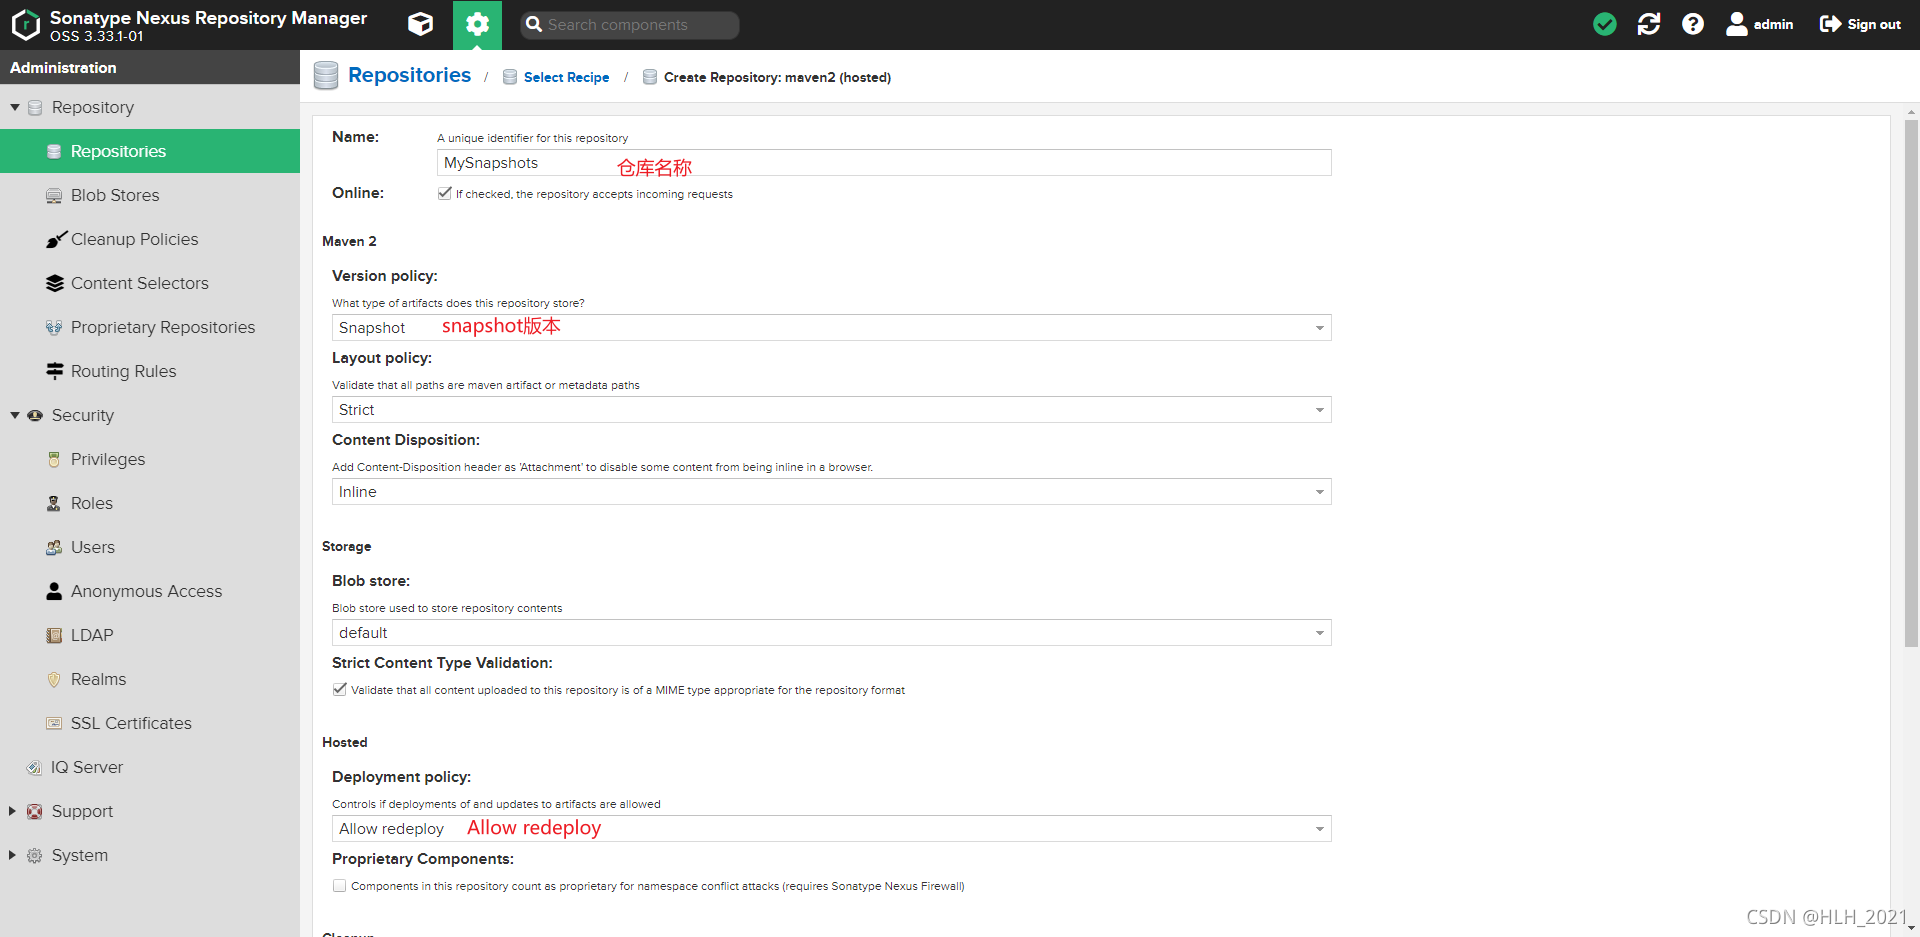The height and width of the screenshot is (937, 1920).
Task: Expand the Support tree section arrow
Action: click(x=13, y=811)
